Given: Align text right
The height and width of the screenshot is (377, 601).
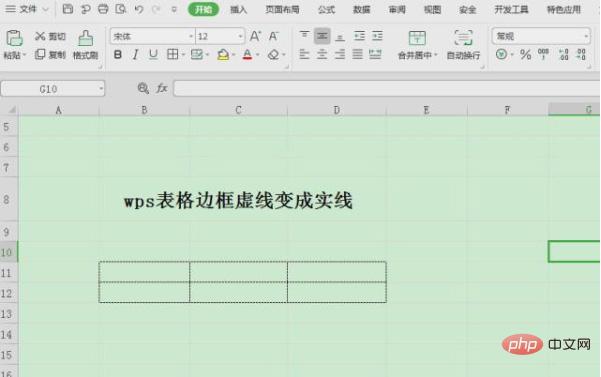Looking at the screenshot, I should point(340,54).
